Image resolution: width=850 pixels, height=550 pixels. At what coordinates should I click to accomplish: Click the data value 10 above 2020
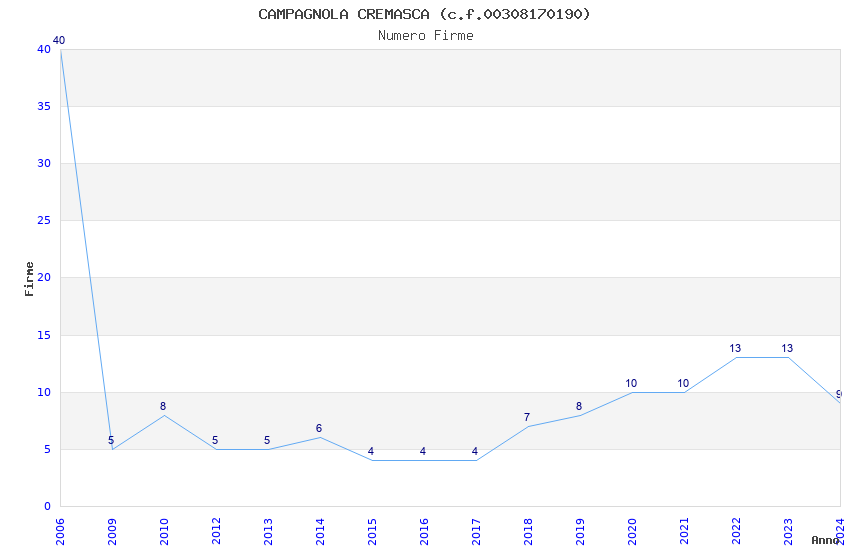(631, 384)
